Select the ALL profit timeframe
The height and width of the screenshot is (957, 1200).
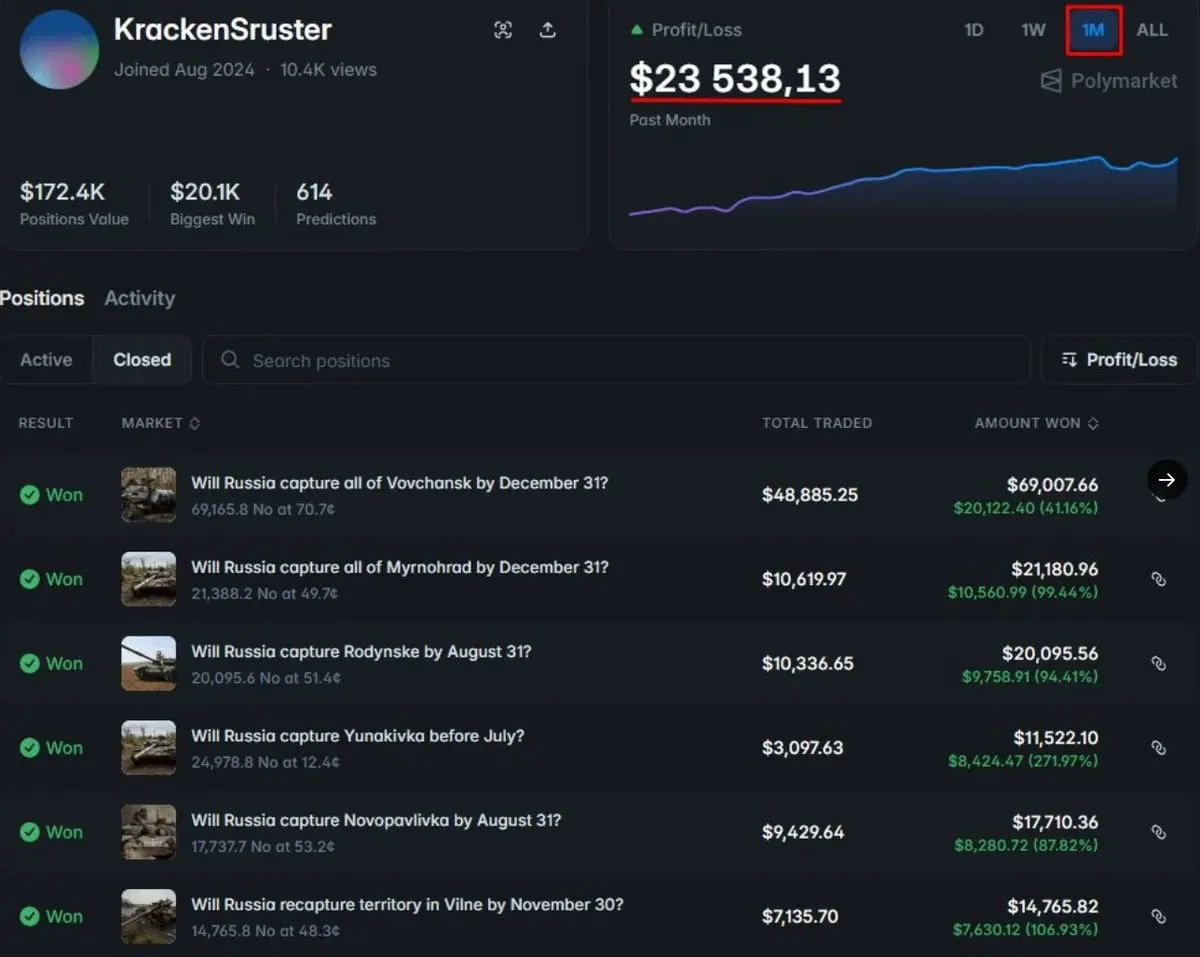[x=1152, y=30]
